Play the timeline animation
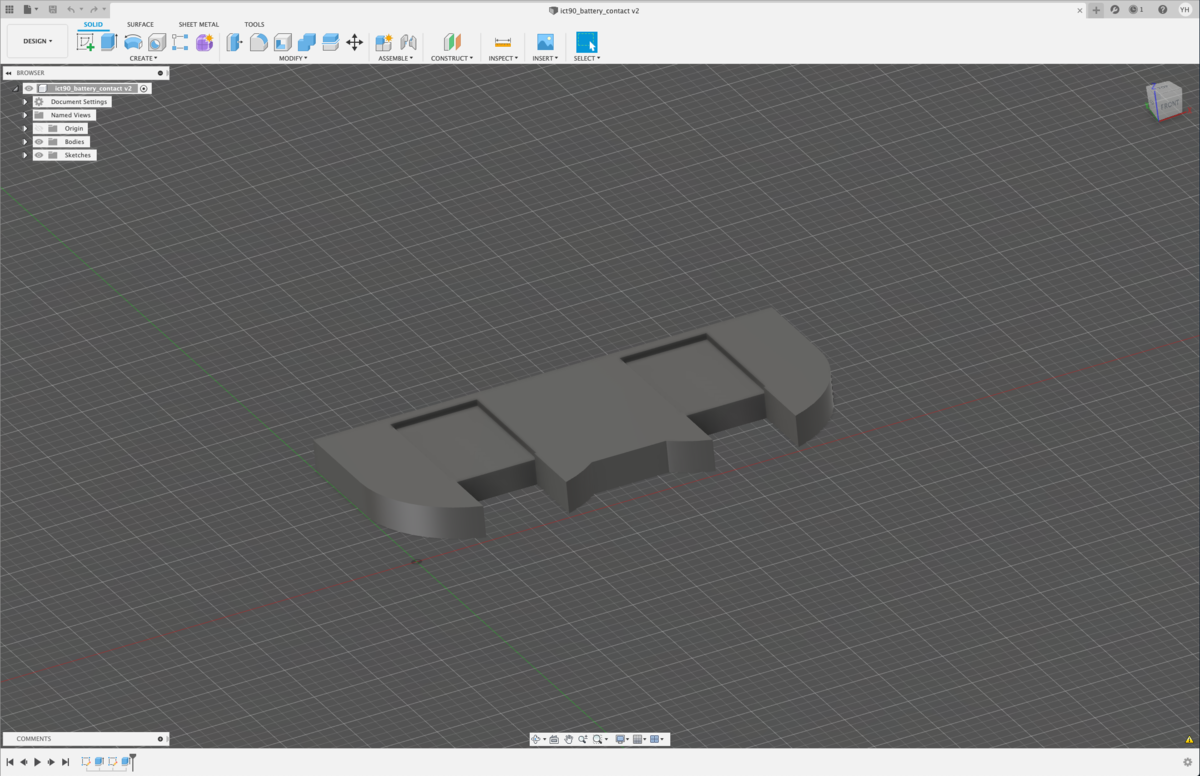 [38, 762]
